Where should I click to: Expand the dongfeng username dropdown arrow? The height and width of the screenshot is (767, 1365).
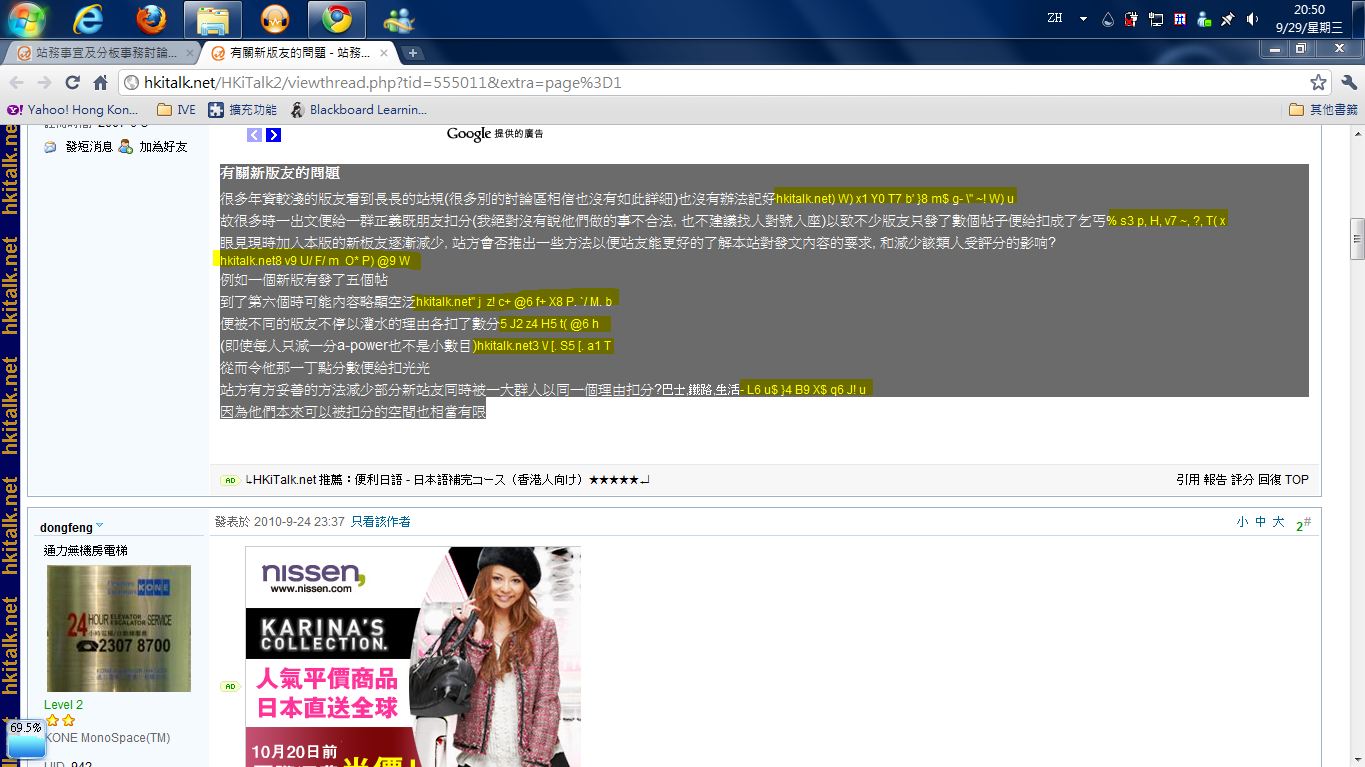[x=99, y=527]
